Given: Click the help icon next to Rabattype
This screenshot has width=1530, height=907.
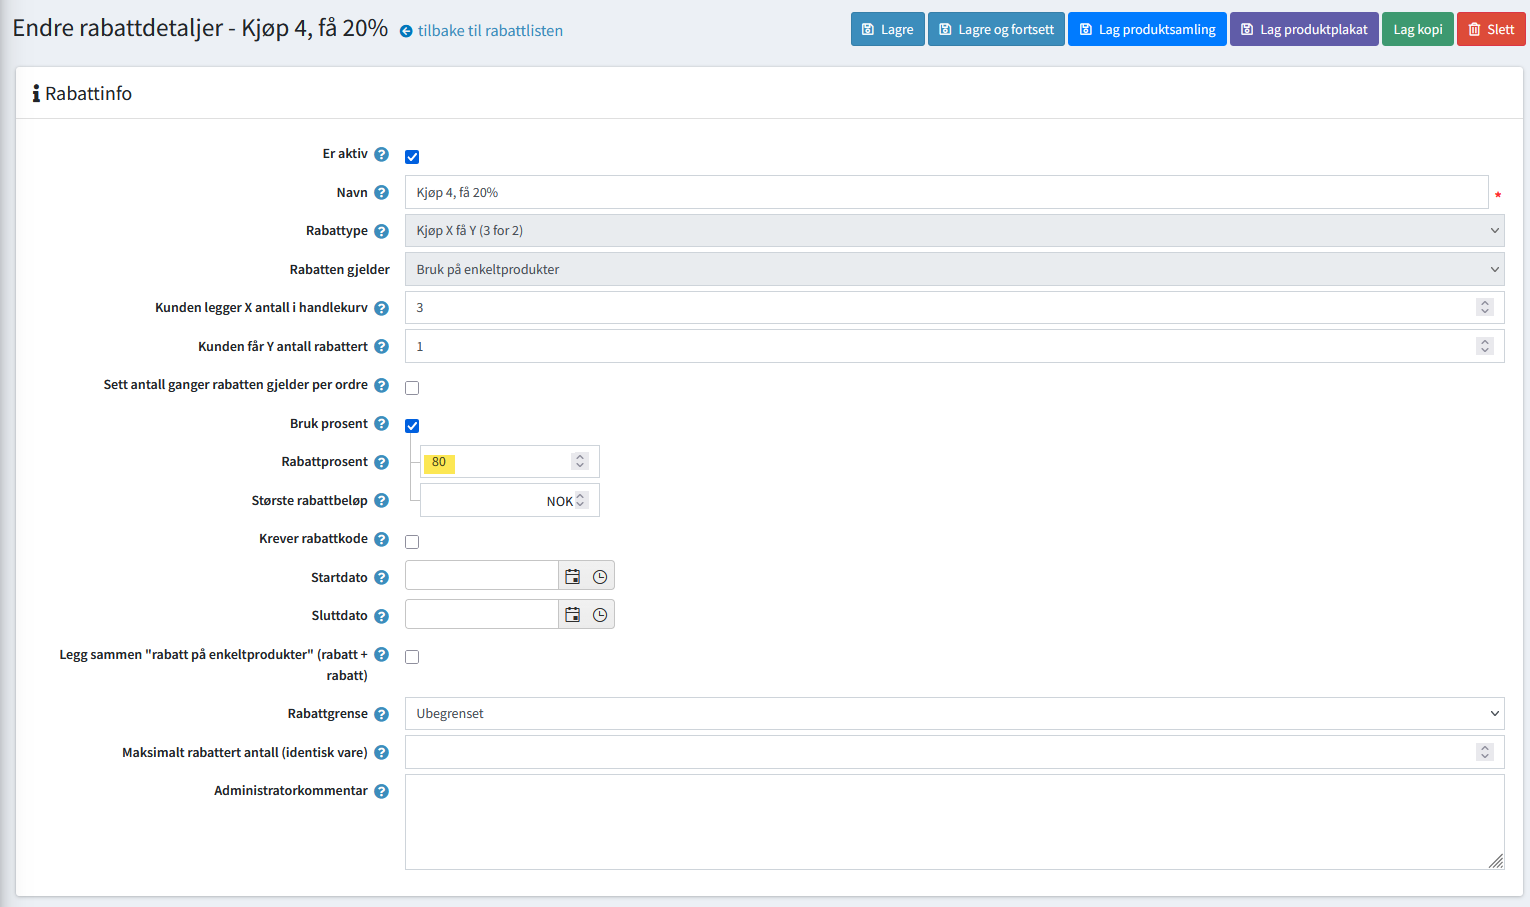Looking at the screenshot, I should pos(381,231).
